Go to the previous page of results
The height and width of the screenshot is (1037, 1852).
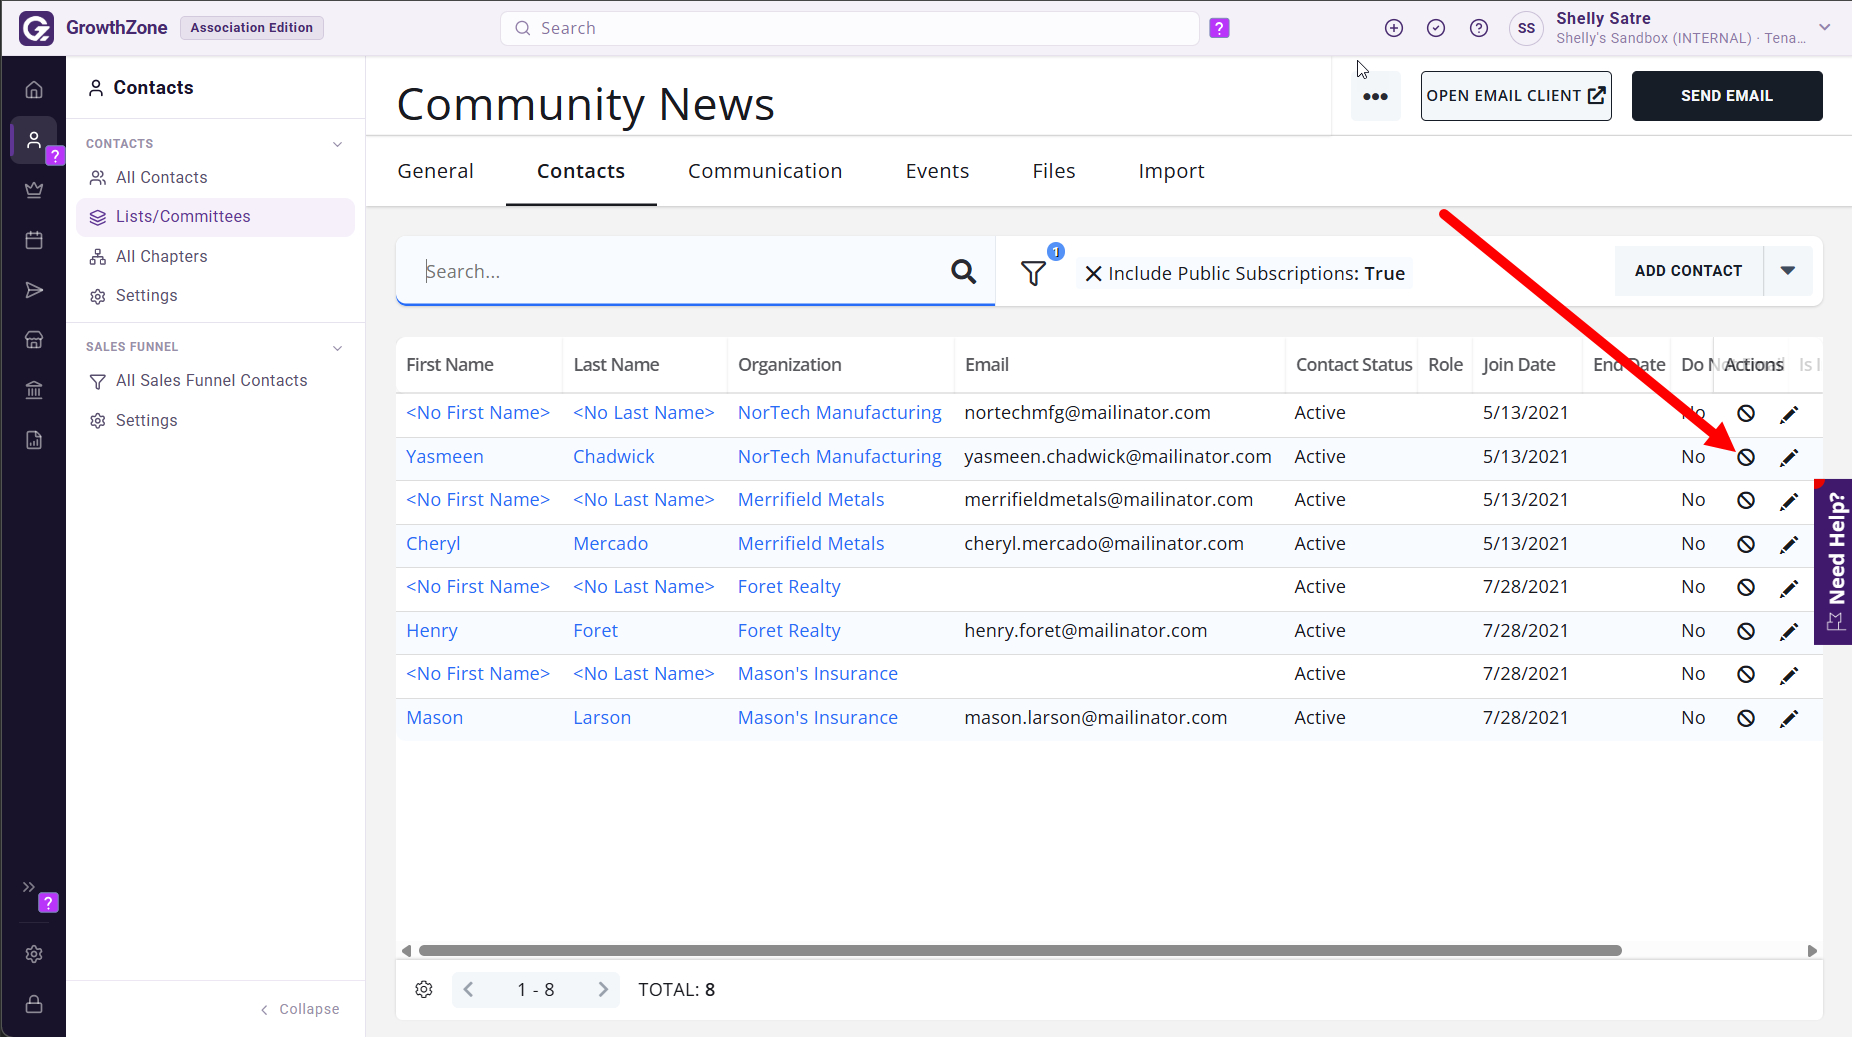468,989
